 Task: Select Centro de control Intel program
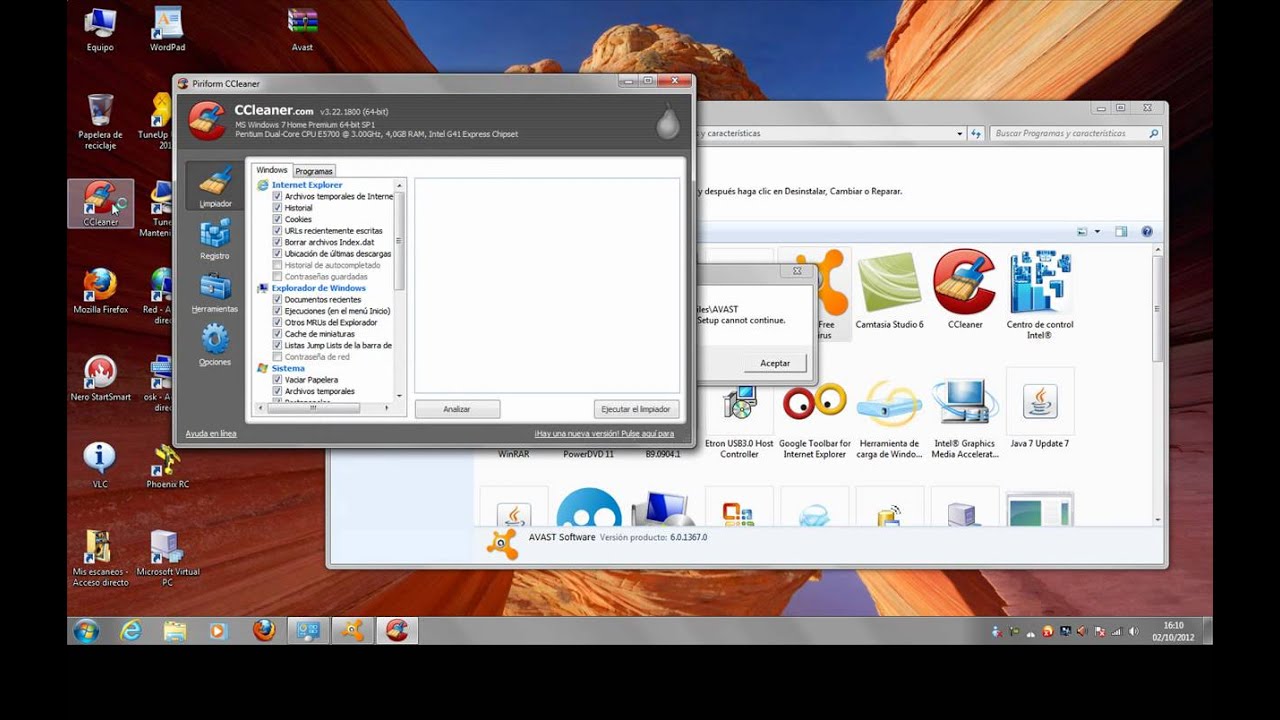coord(1040,295)
